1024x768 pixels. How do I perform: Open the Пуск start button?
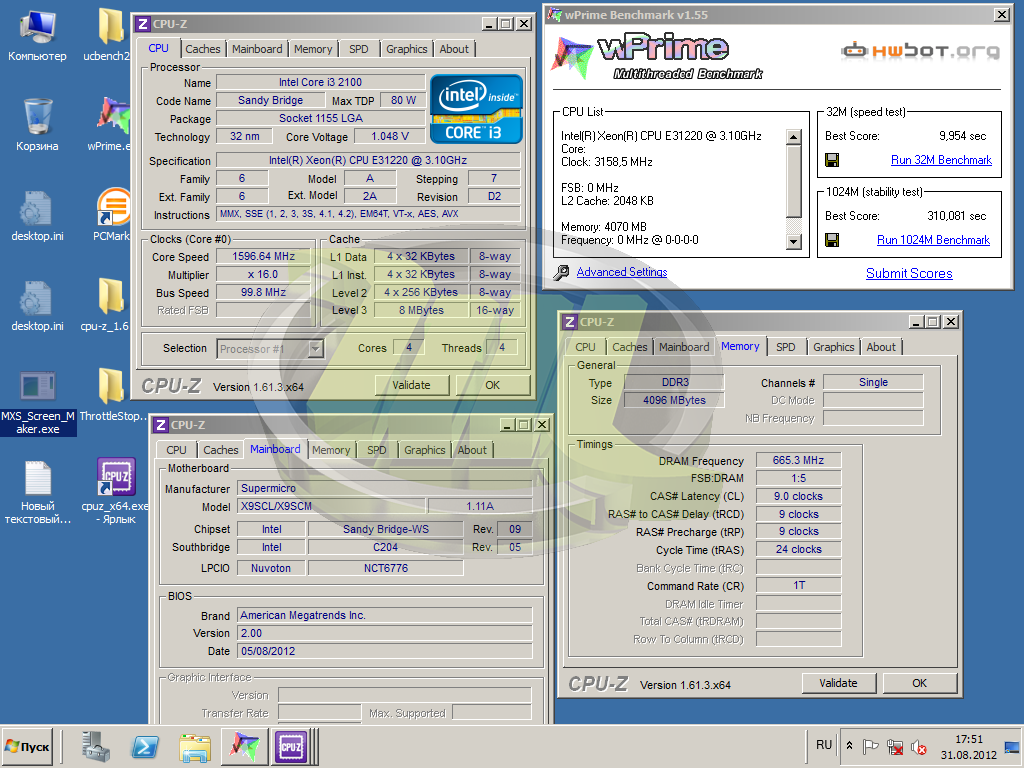pyautogui.click(x=27, y=746)
